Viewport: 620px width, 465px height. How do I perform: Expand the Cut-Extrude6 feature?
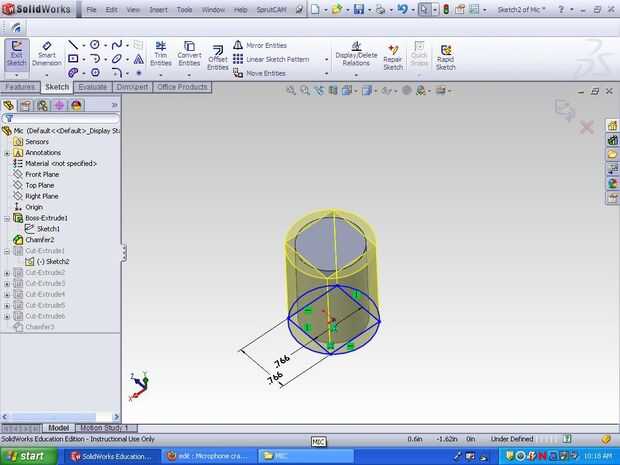(7, 316)
